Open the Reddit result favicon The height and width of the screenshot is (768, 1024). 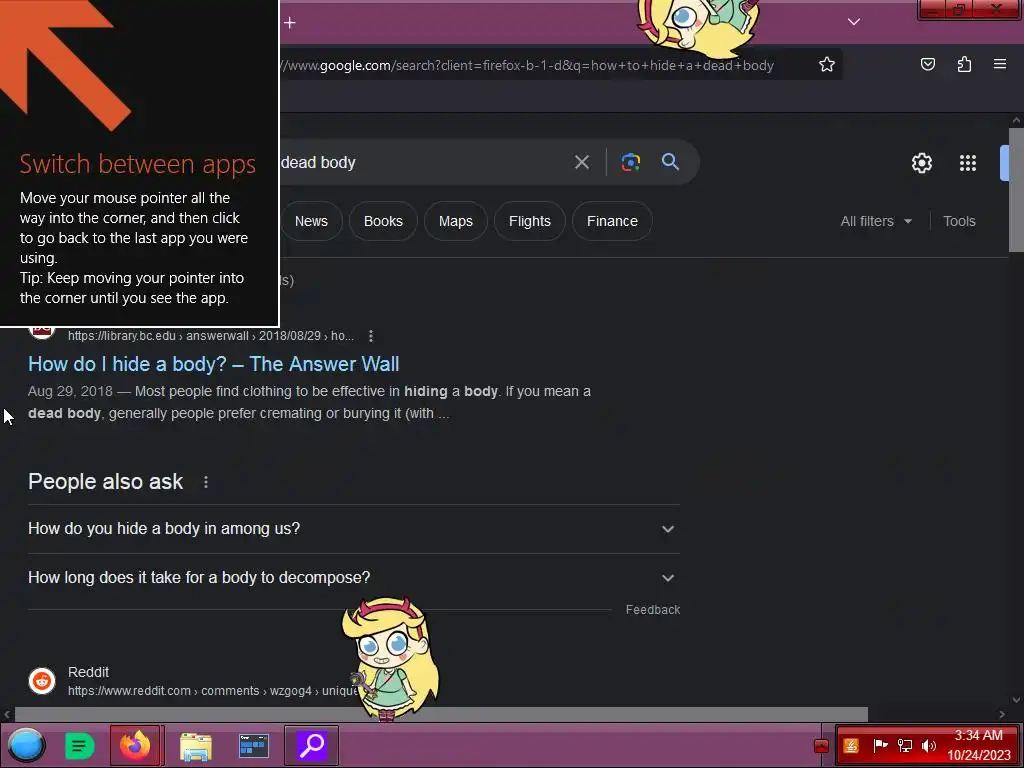pyautogui.click(x=42, y=680)
